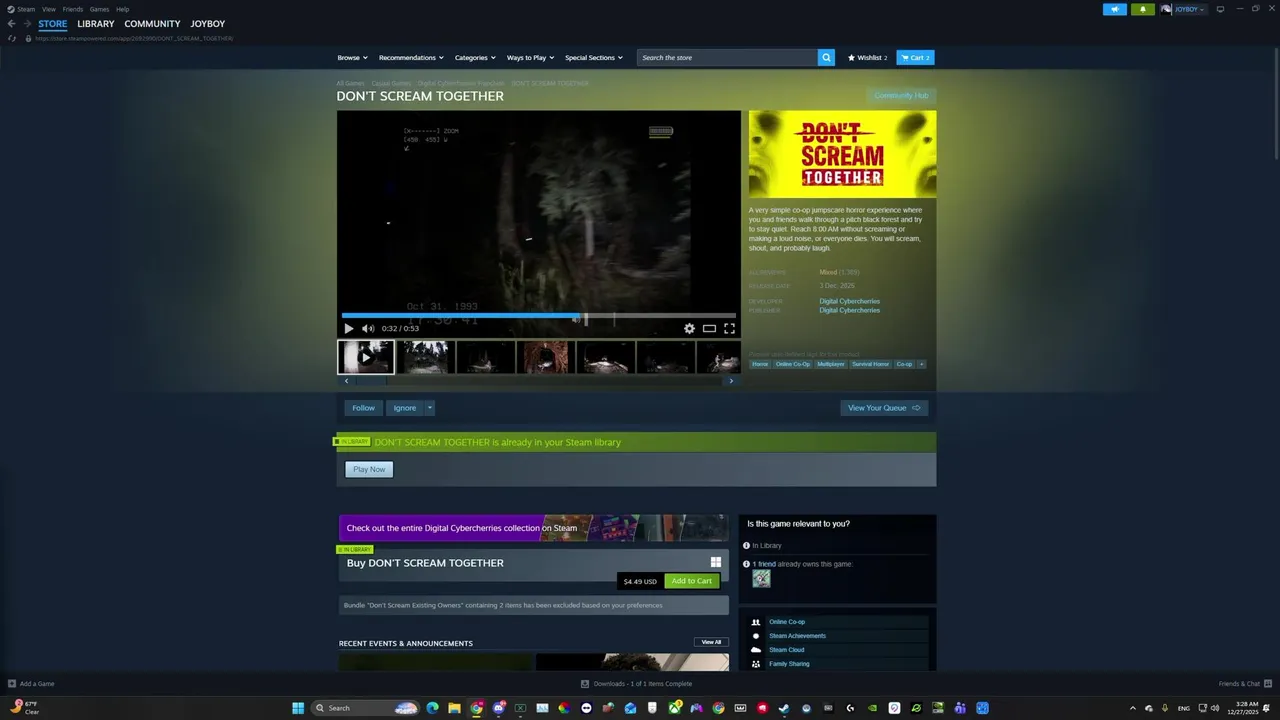
Task: Open the Wishlist
Action: tap(867, 58)
